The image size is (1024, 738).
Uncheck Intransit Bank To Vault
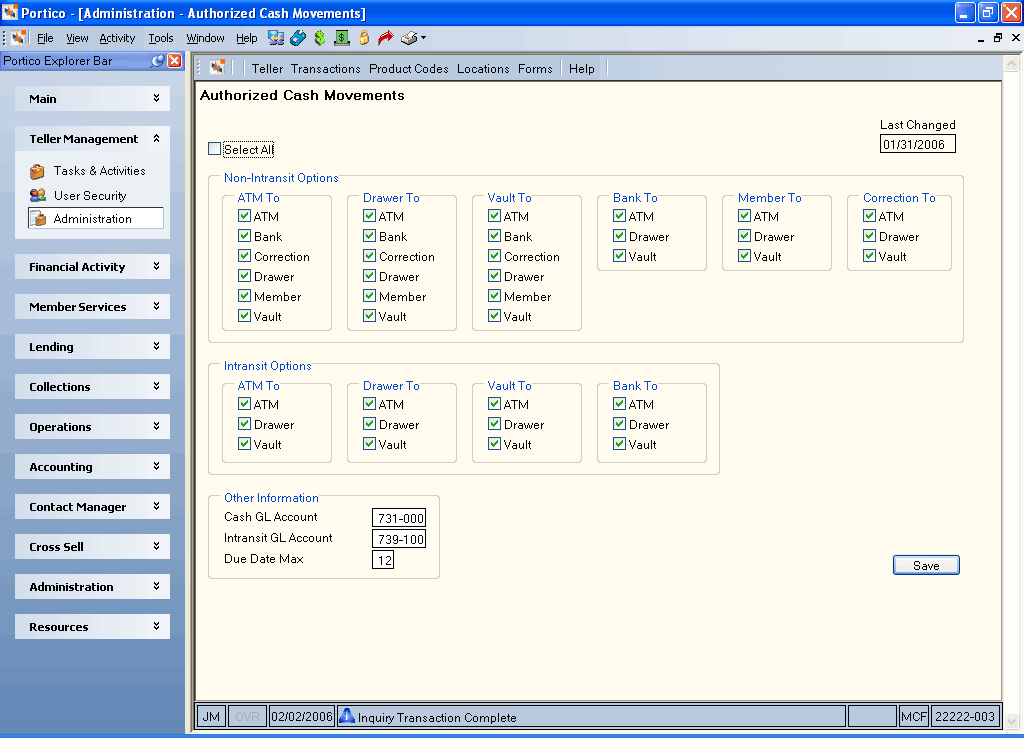619,444
